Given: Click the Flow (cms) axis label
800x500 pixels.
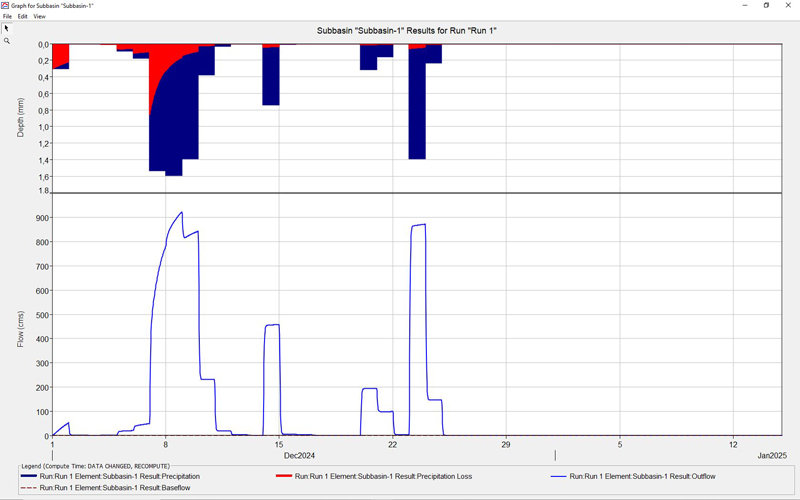Looking at the screenshot, I should (x=21, y=329).
